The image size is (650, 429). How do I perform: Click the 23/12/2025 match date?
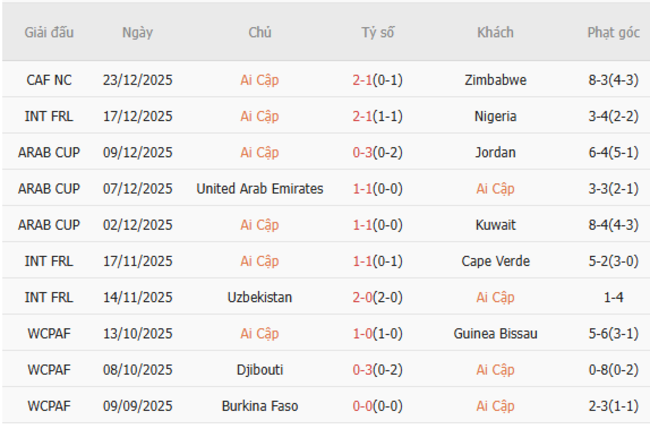pos(138,80)
